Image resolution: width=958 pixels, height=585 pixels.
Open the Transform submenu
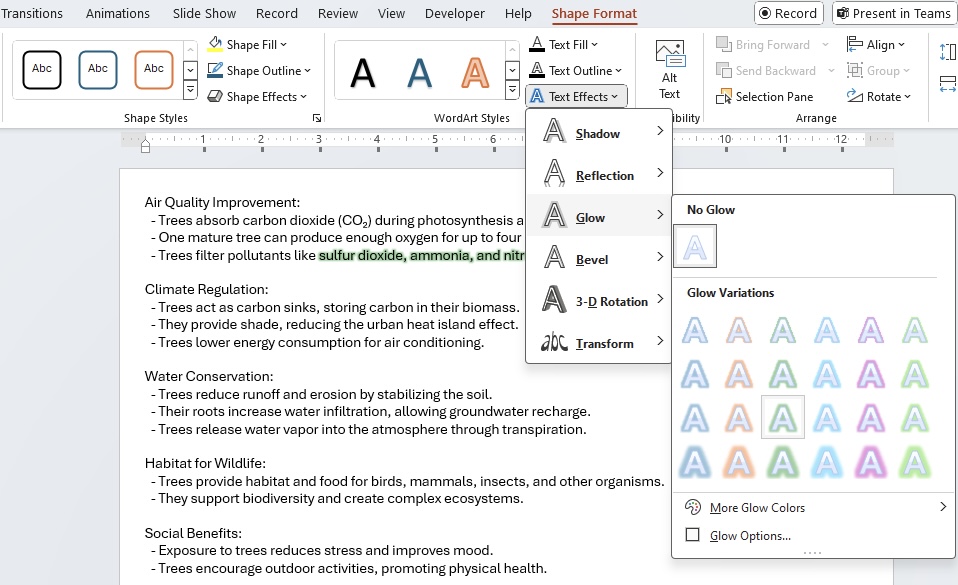(598, 342)
